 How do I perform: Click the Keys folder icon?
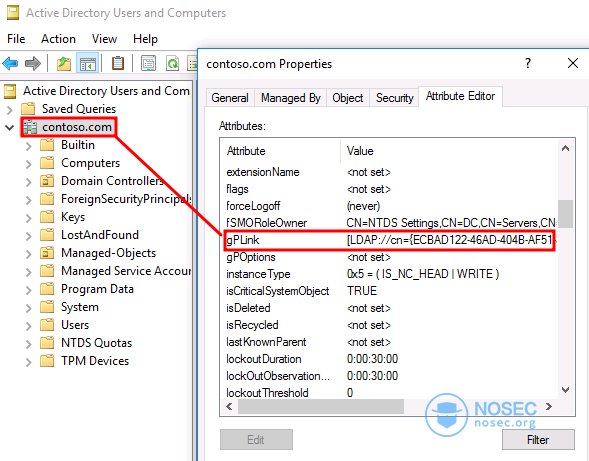tap(47, 217)
